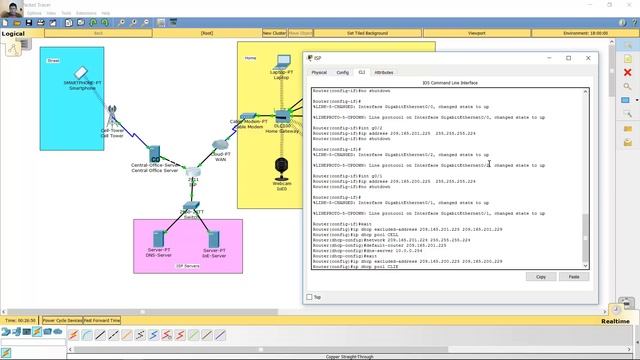Click the Open folder icon in toolbar
Screen dimensions: 640x360
tap(17, 22)
